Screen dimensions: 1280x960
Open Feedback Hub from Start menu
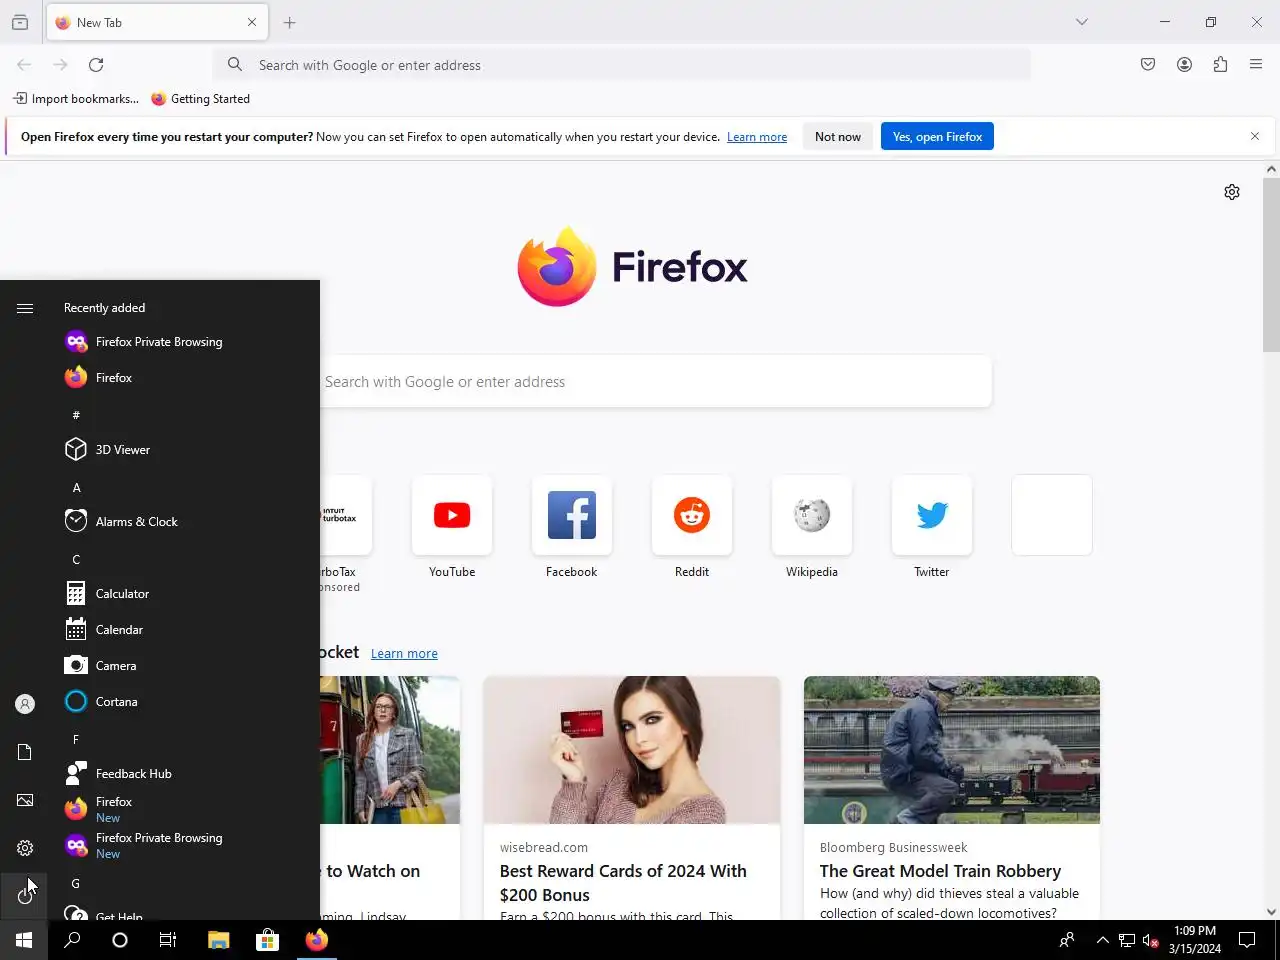pyautogui.click(x=184, y=774)
